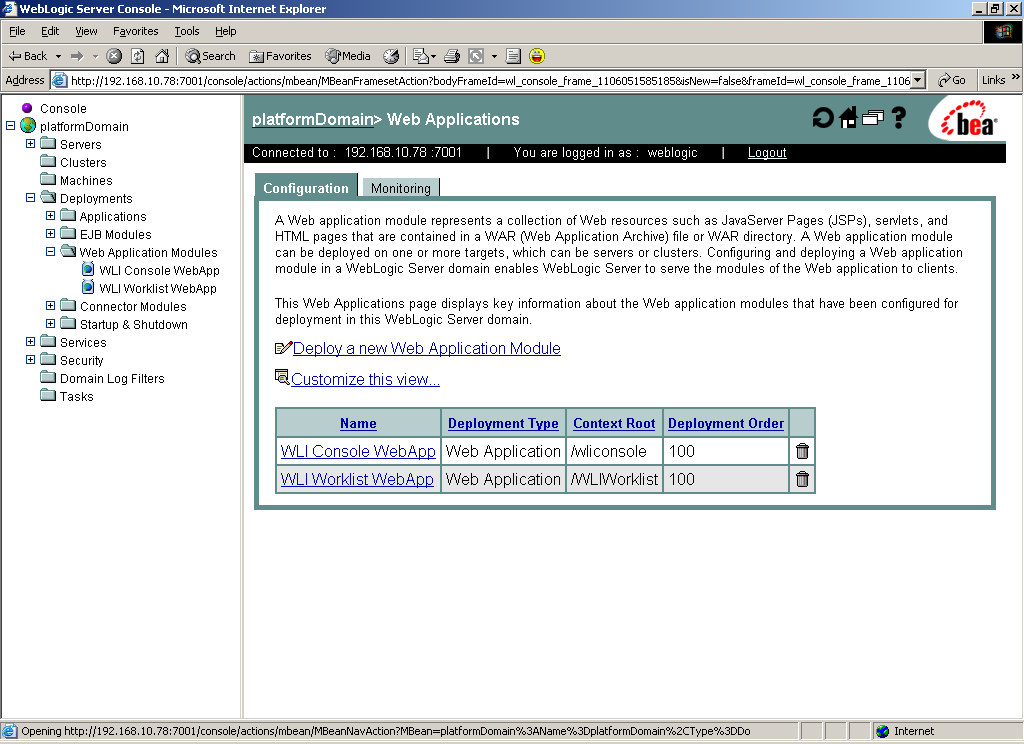The height and width of the screenshot is (744, 1024).
Task: Open the Favorites toolbar button
Action: 280,56
